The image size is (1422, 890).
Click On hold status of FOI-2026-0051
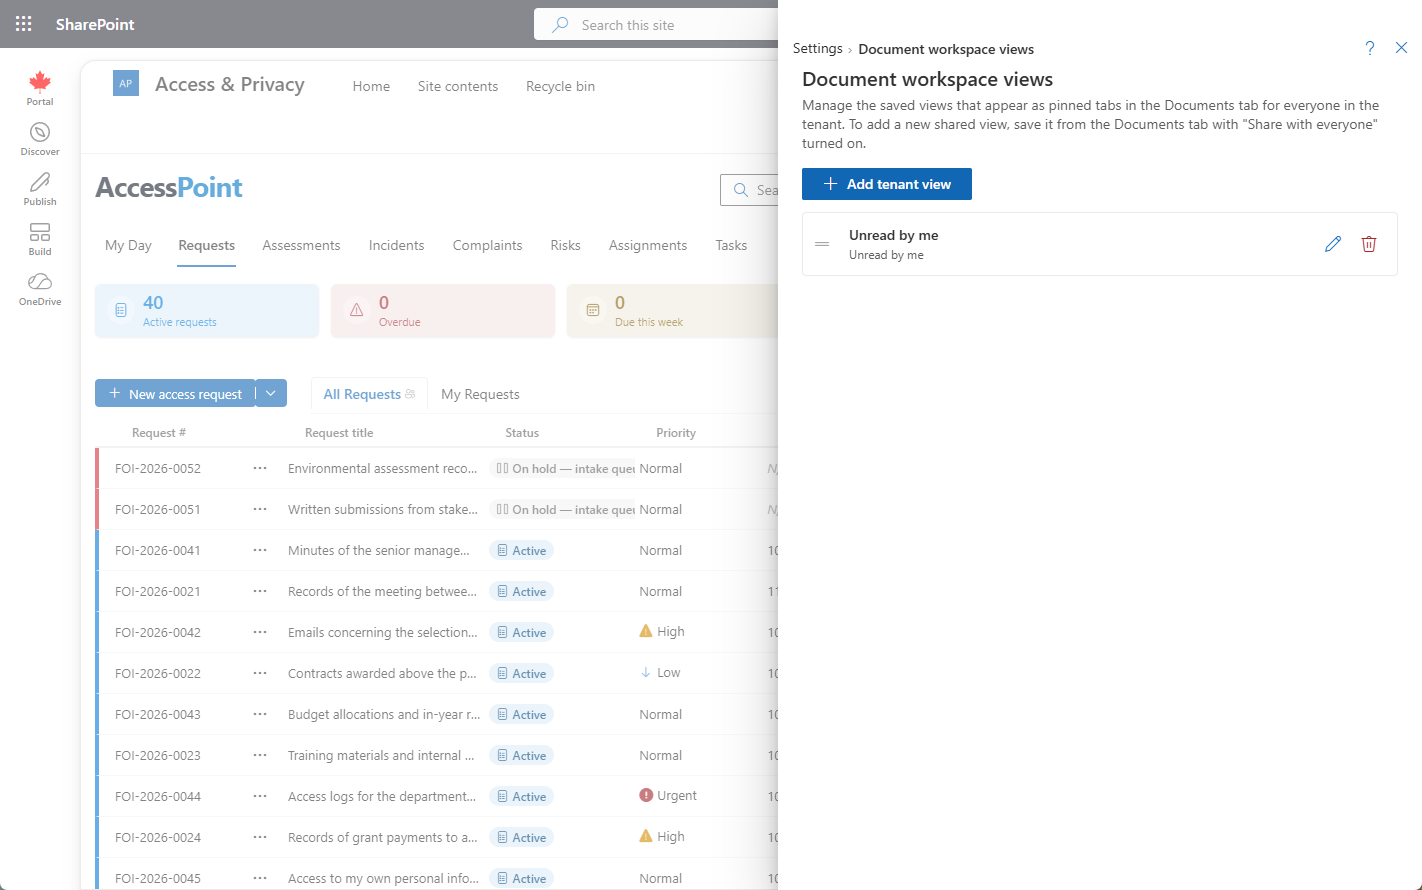point(563,509)
